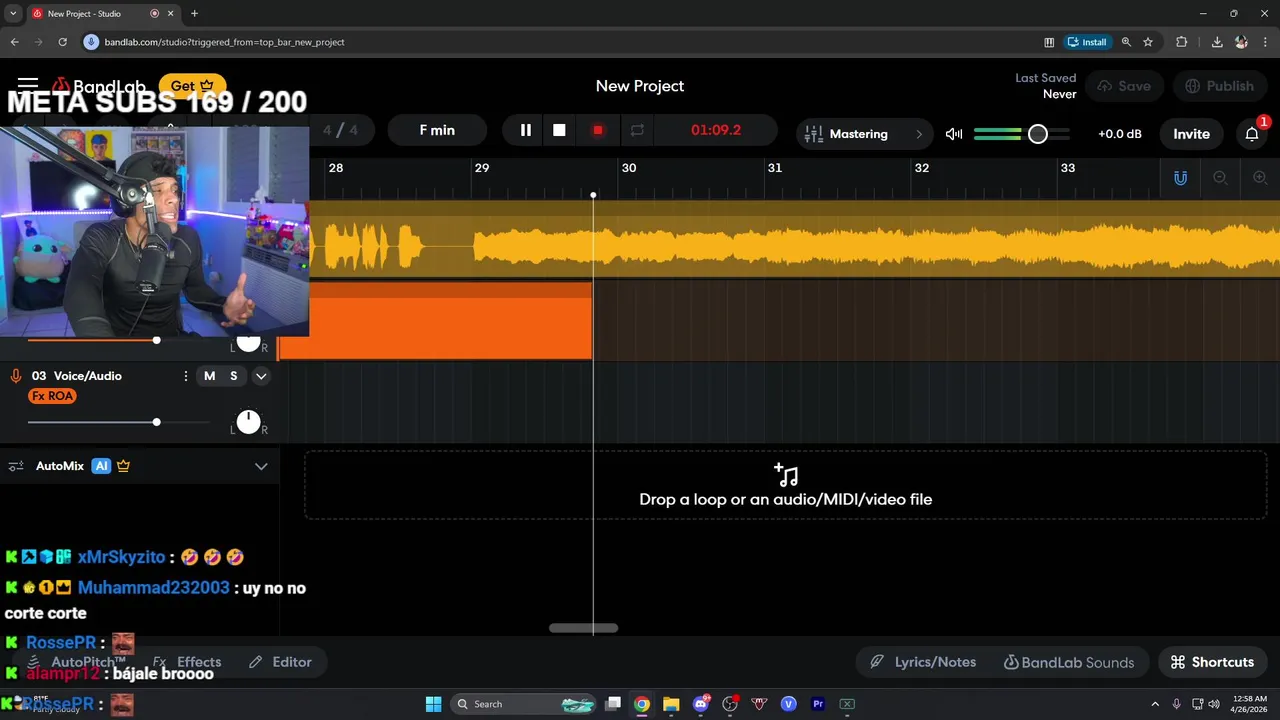Mute master output via speaker icon
This screenshot has width=1280, height=720.
click(x=954, y=134)
